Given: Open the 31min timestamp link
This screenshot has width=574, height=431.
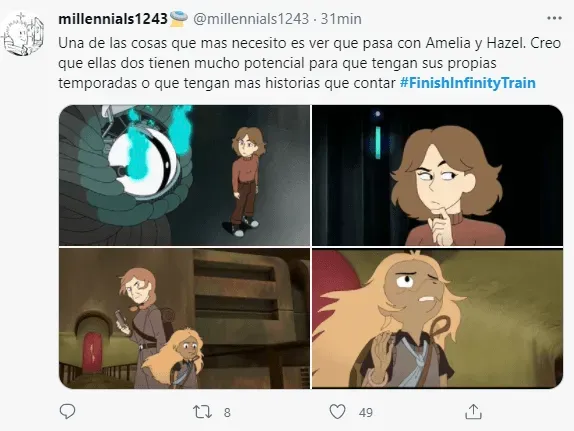Looking at the screenshot, I should coord(341,19).
